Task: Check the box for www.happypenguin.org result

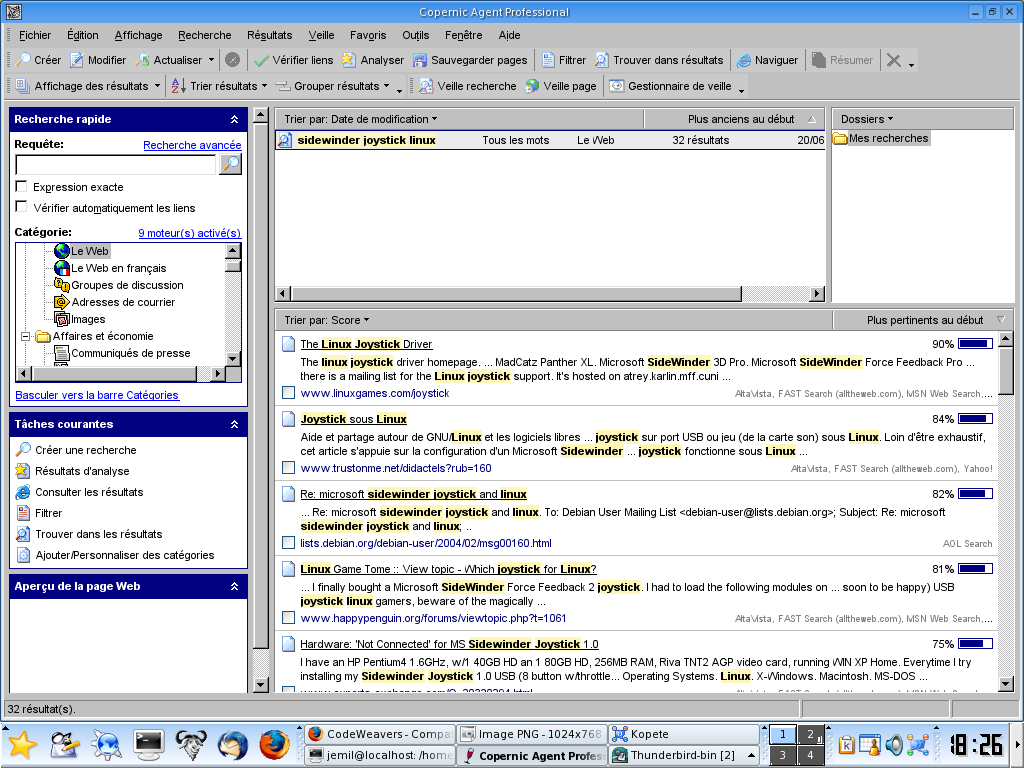Action: pyautogui.click(x=288, y=618)
